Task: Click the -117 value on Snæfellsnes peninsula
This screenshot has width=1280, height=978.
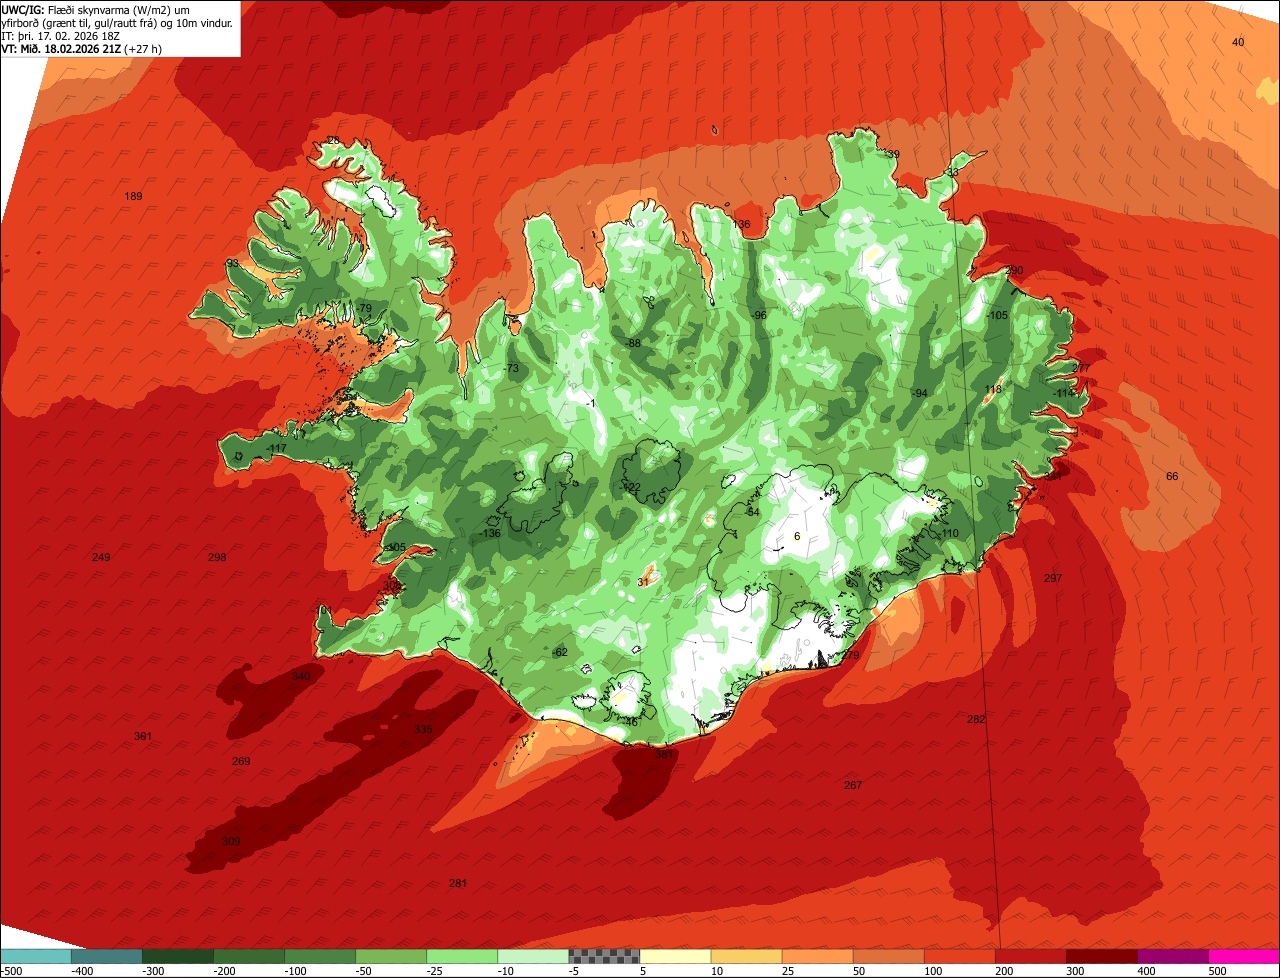Action: (276, 449)
